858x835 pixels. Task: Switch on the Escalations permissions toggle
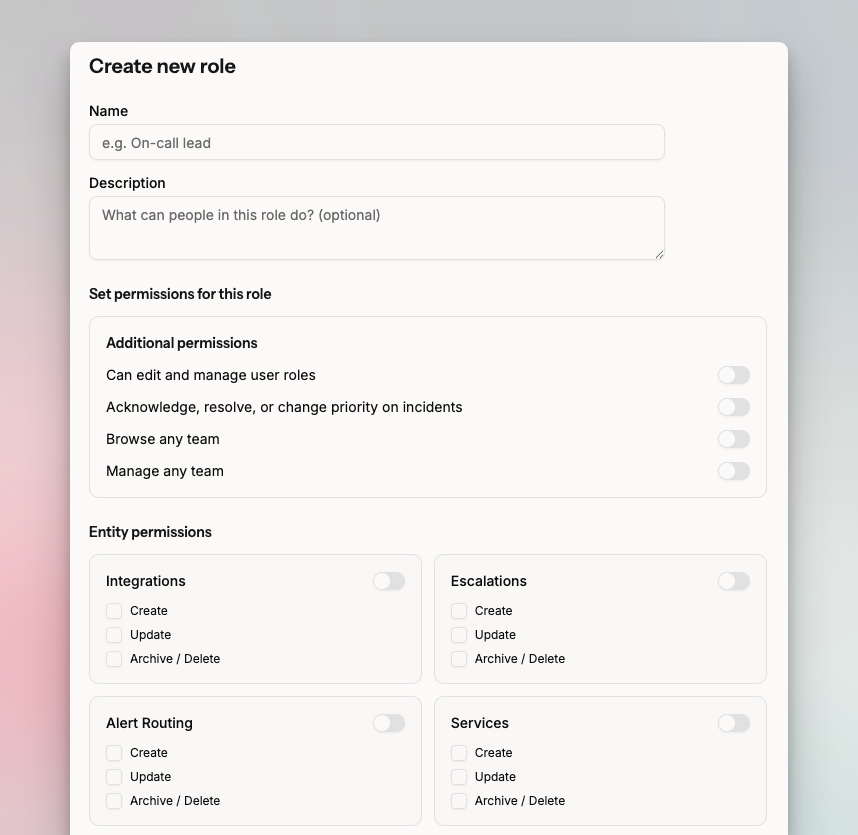[x=733, y=581]
